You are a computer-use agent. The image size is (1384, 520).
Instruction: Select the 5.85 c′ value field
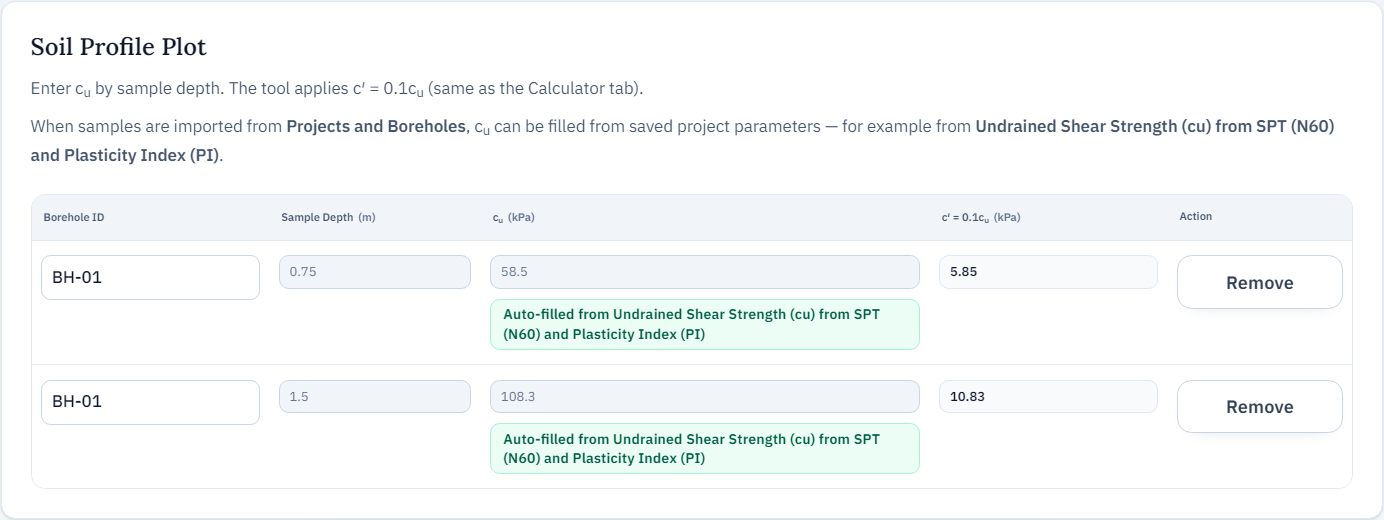pyautogui.click(x=1048, y=272)
